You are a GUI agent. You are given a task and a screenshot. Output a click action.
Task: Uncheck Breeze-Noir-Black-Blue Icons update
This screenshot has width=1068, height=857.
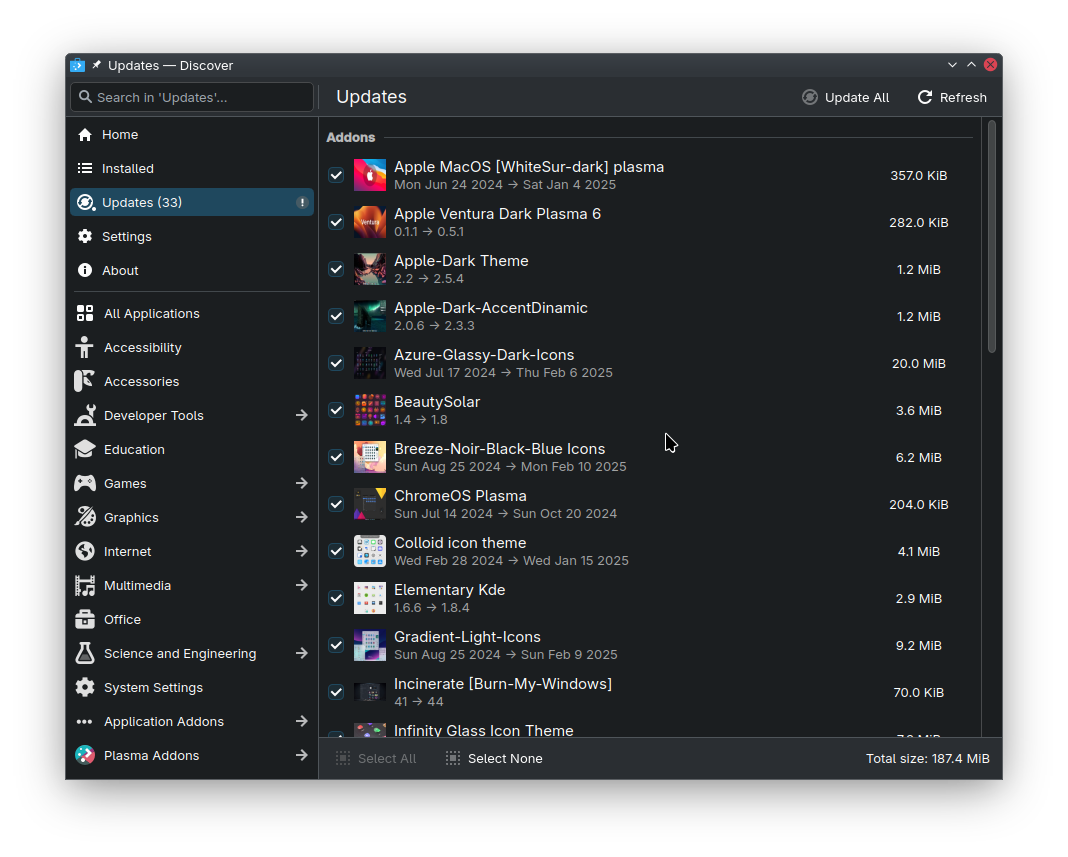[x=336, y=457]
